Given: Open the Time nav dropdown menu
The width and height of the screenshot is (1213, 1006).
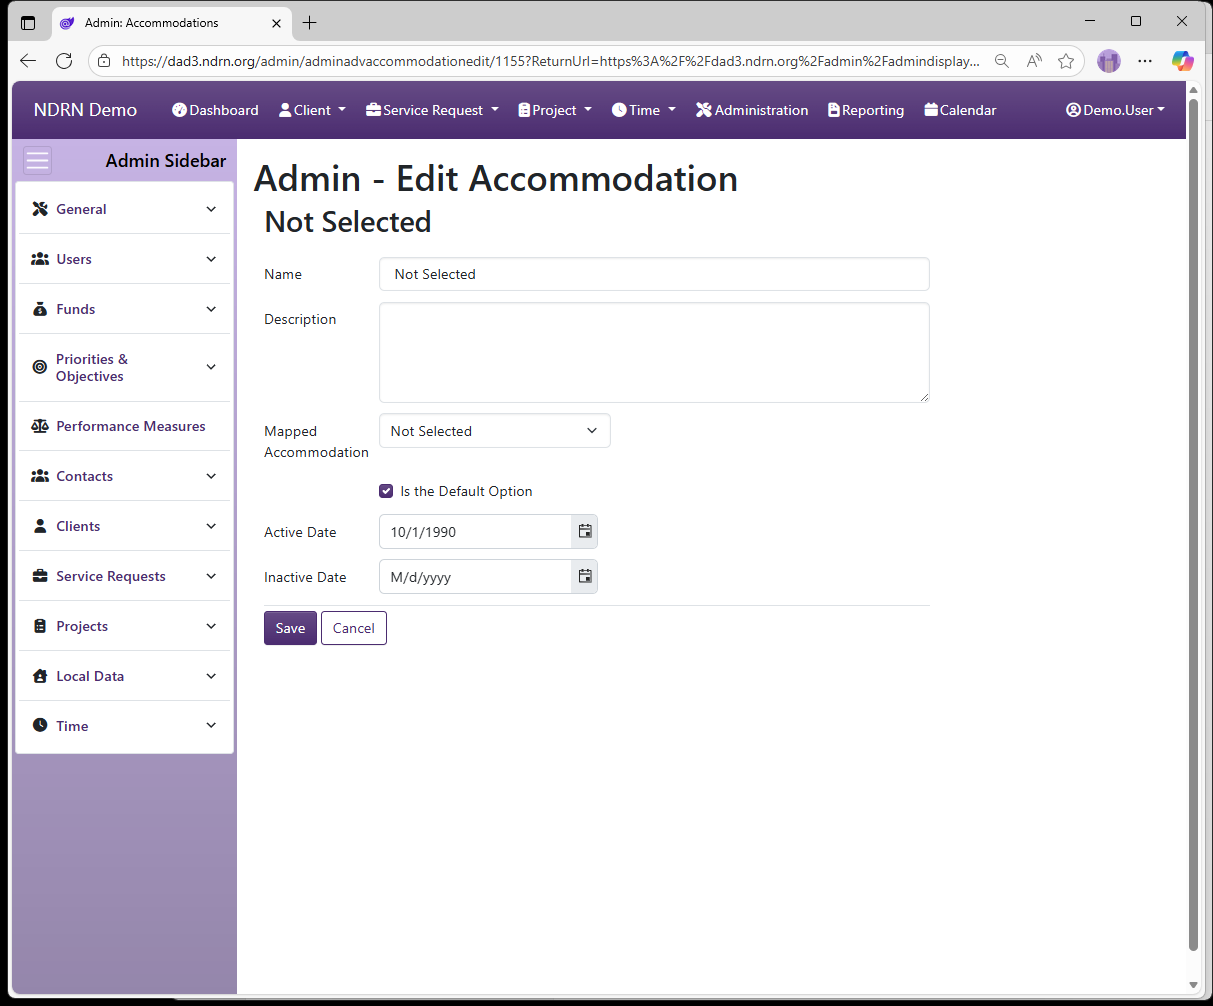Looking at the screenshot, I should tap(644, 110).
